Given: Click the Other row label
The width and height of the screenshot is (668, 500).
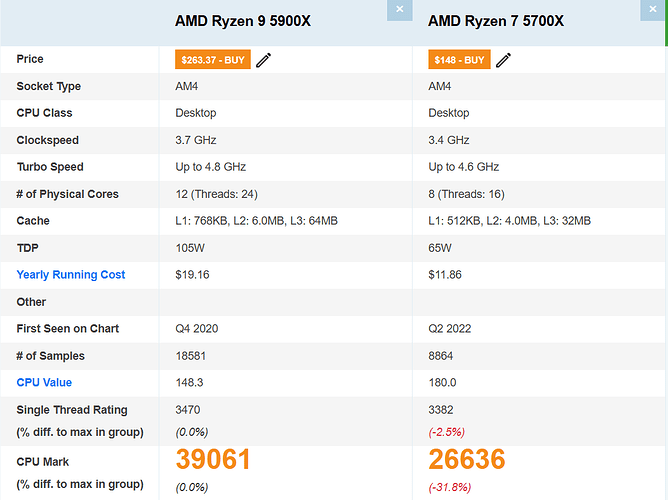Looking at the screenshot, I should (x=31, y=302).
